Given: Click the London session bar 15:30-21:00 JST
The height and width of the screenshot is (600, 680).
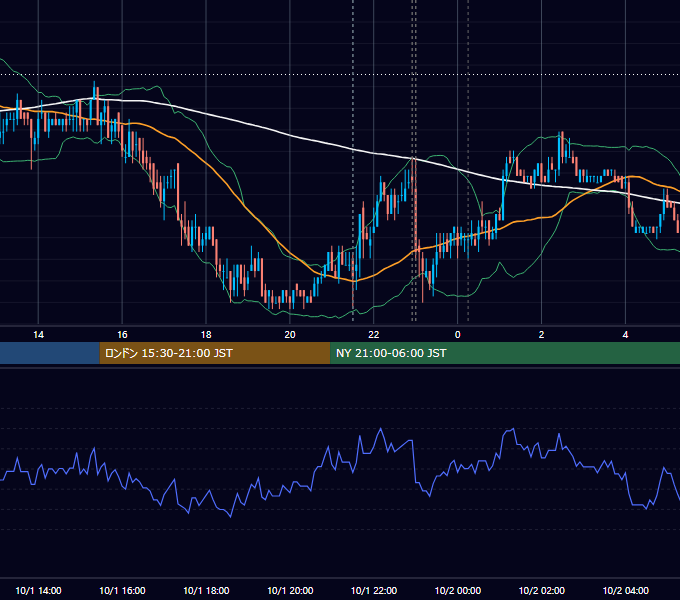Looking at the screenshot, I should tap(215, 353).
